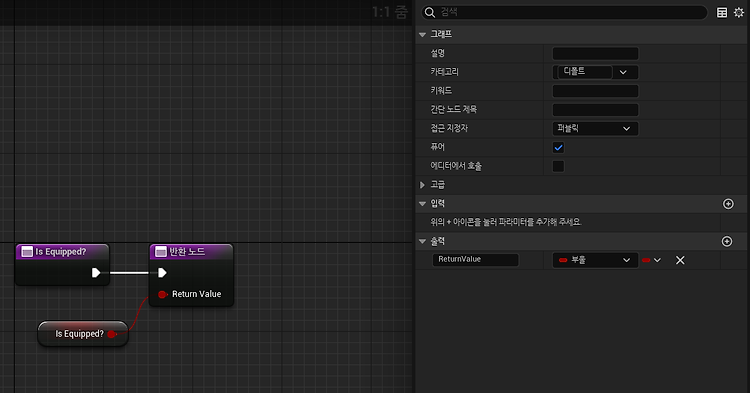The height and width of the screenshot is (393, 750).
Task: Click the ReturnValue name field
Action: 475,260
